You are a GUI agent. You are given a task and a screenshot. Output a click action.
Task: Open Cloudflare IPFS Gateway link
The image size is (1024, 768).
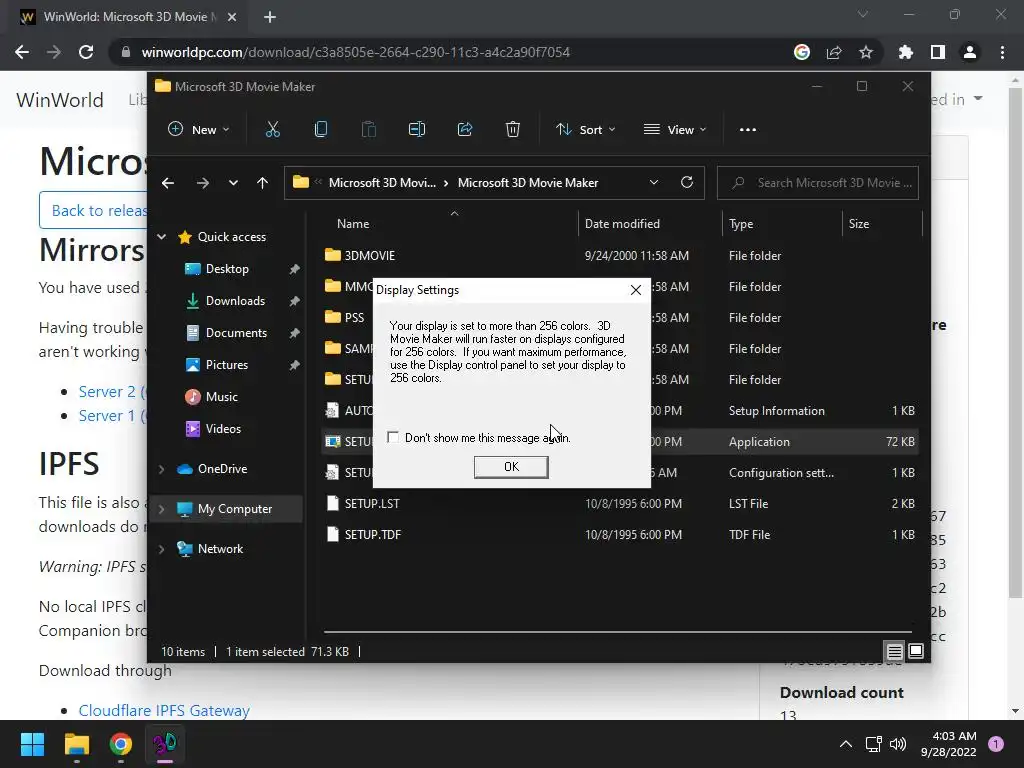click(x=164, y=710)
